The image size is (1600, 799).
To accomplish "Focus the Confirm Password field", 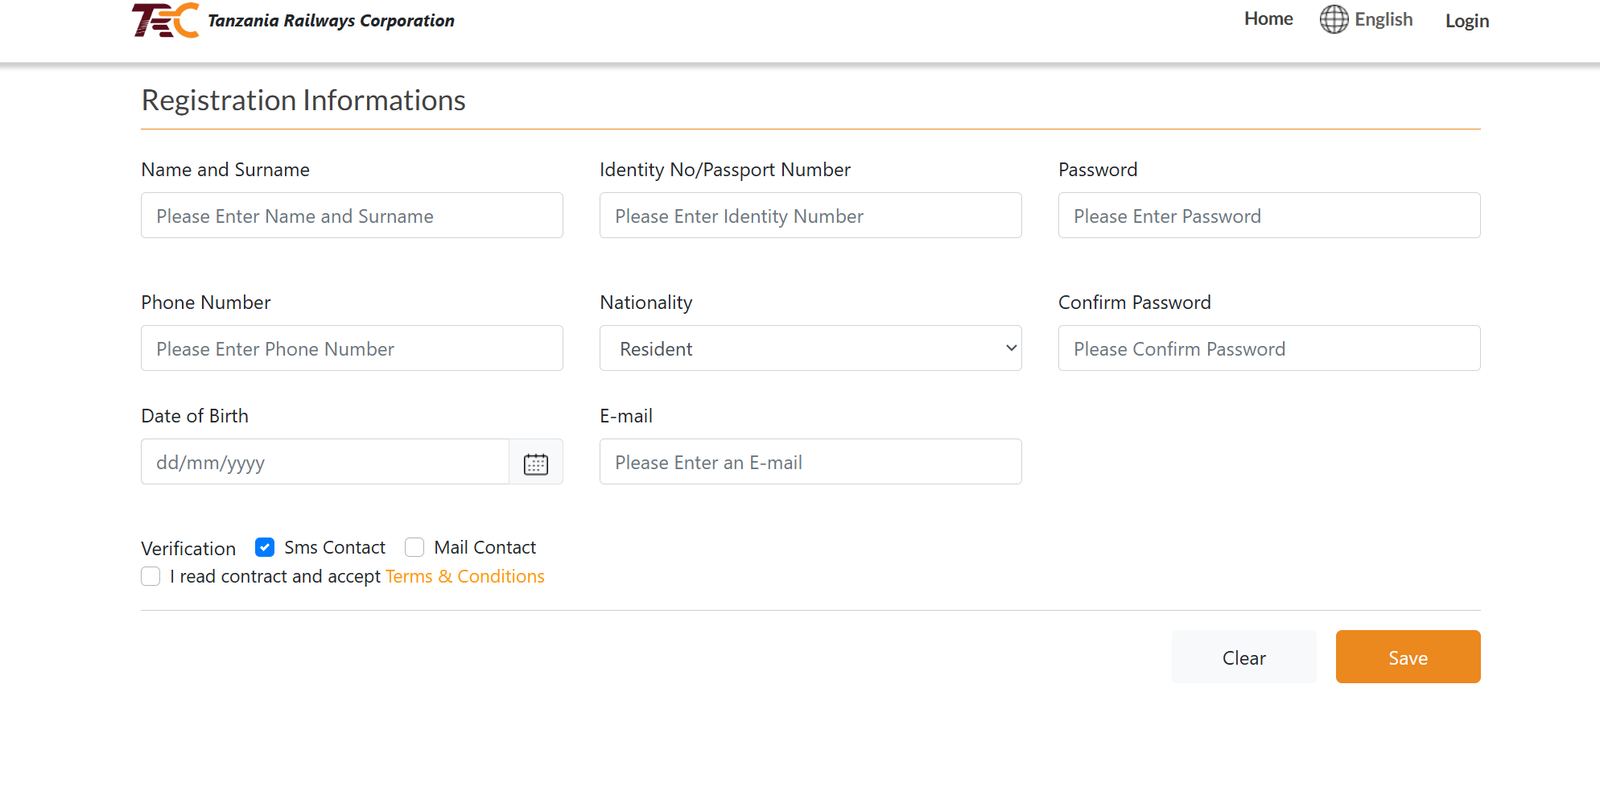I will point(1269,349).
